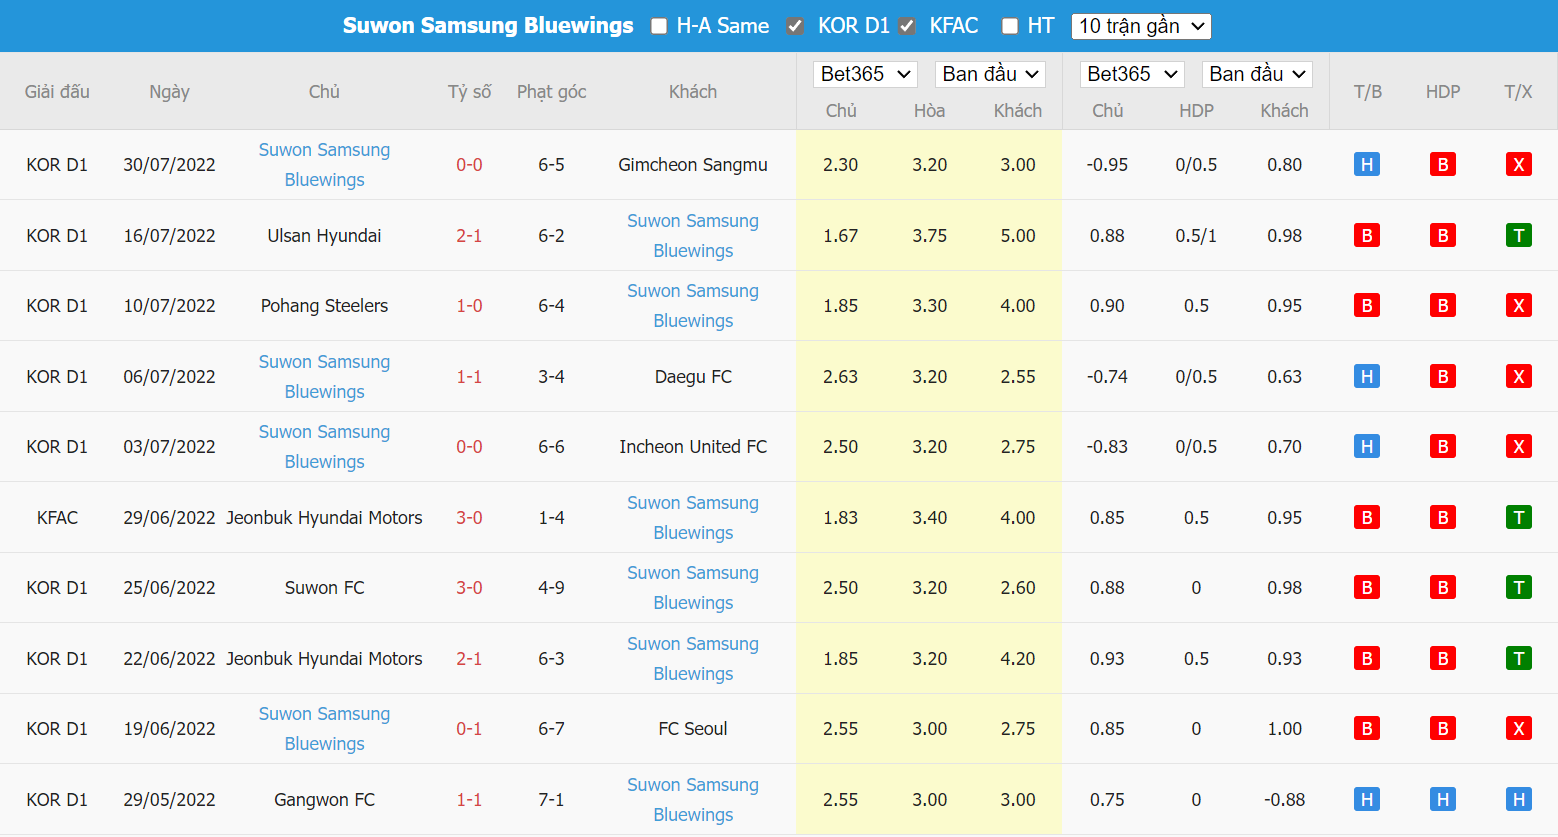The height and width of the screenshot is (837, 1558).
Task: Click B badge in HDP column for 30/07/2022 row
Action: tap(1443, 164)
